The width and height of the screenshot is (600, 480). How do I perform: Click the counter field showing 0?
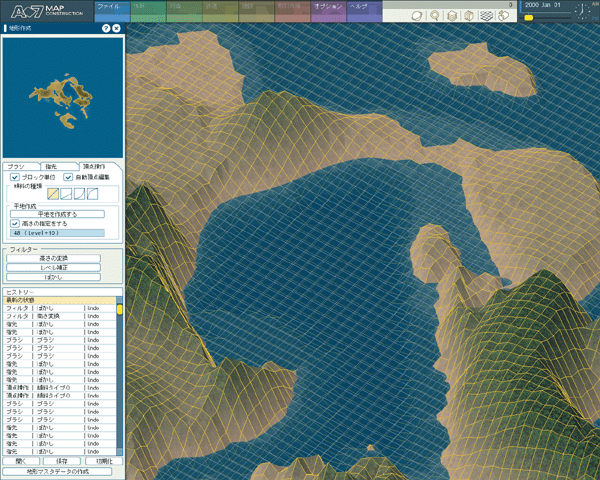coord(448,5)
